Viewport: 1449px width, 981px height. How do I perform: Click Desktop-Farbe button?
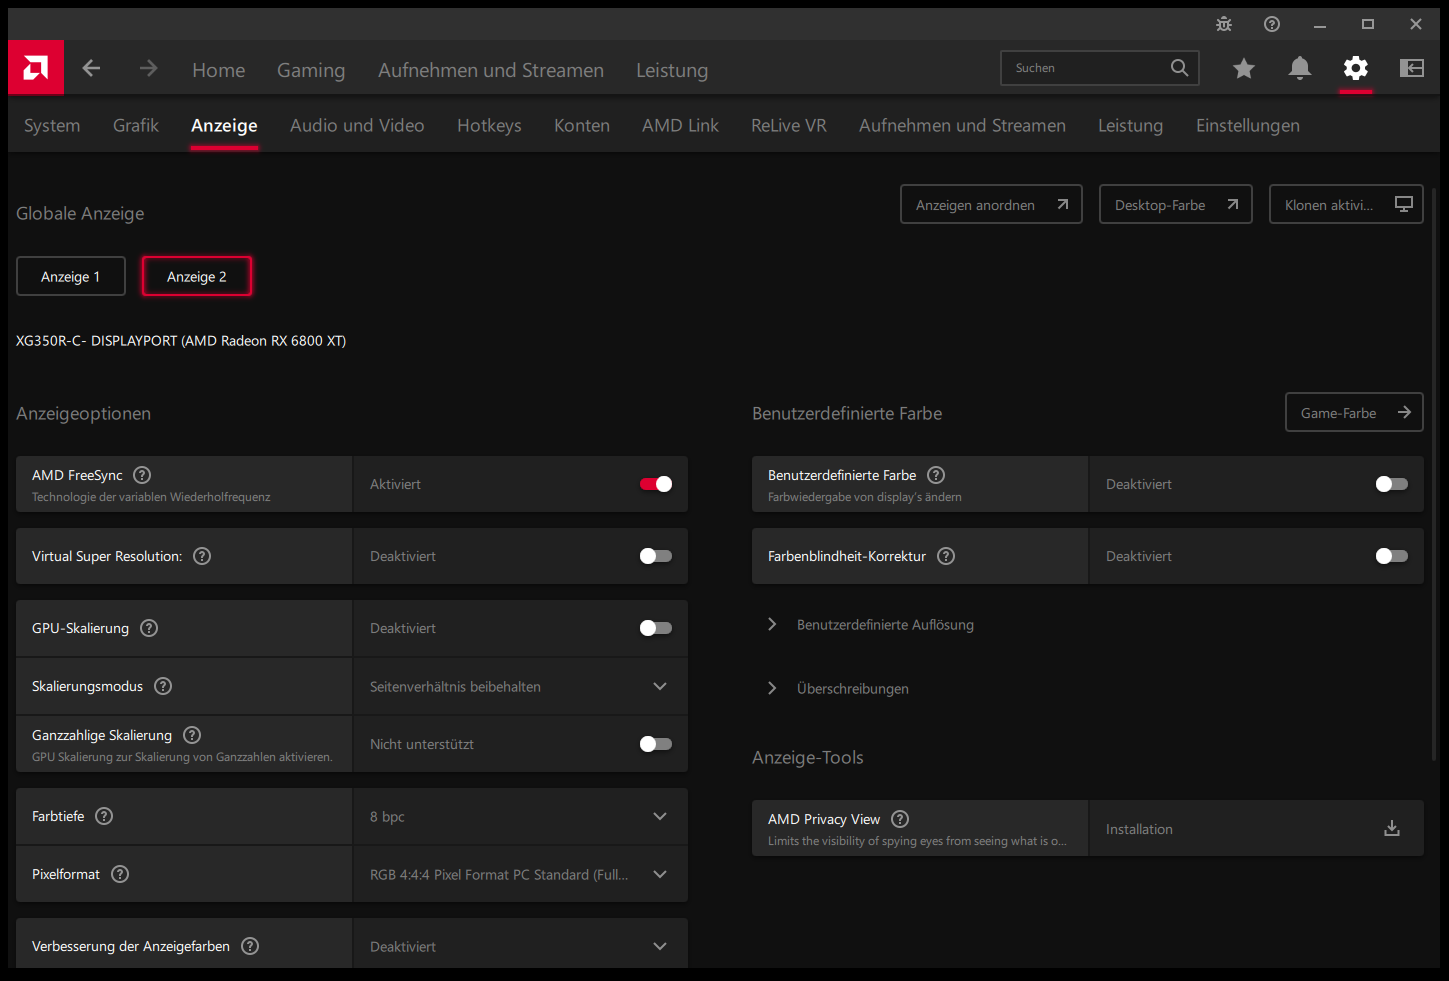point(1176,204)
